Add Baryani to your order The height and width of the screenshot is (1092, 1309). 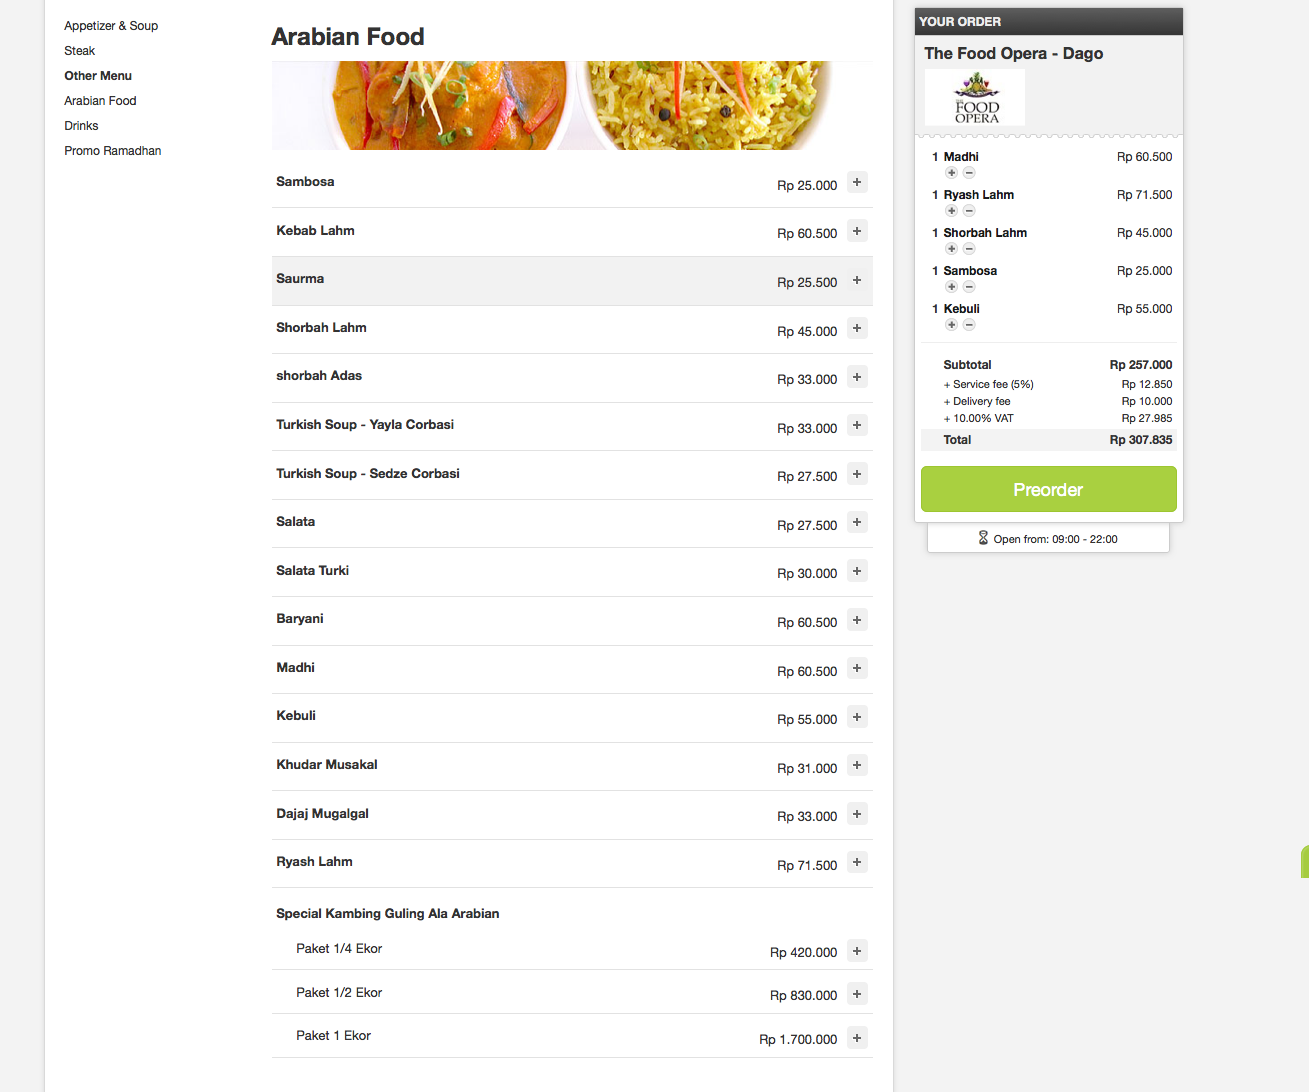pyautogui.click(x=857, y=620)
